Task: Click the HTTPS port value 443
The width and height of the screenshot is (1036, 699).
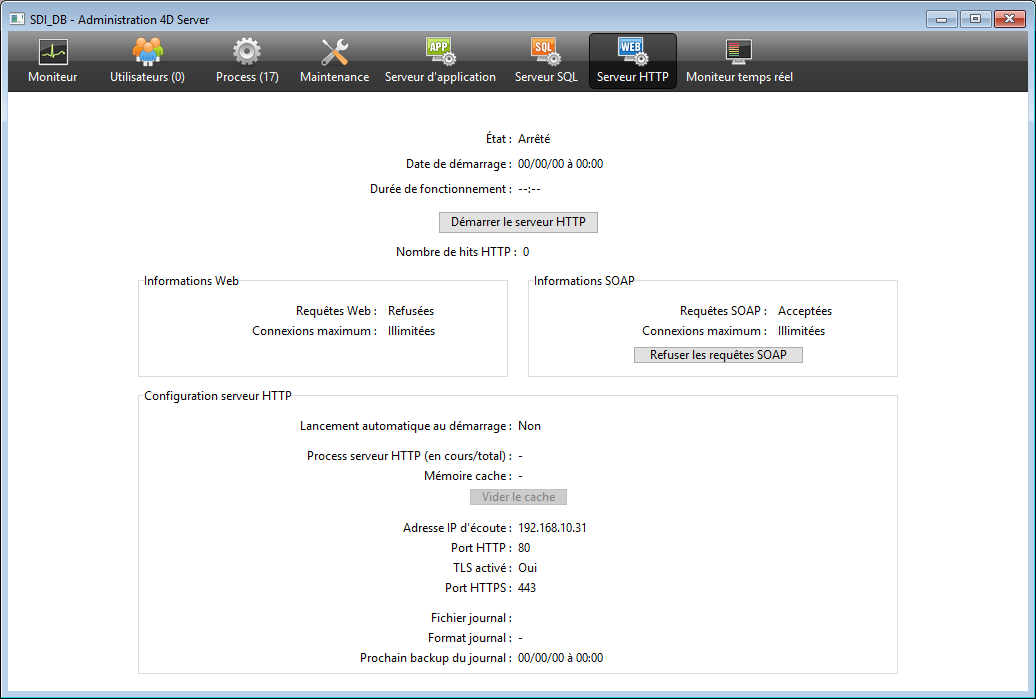Action: click(x=527, y=588)
